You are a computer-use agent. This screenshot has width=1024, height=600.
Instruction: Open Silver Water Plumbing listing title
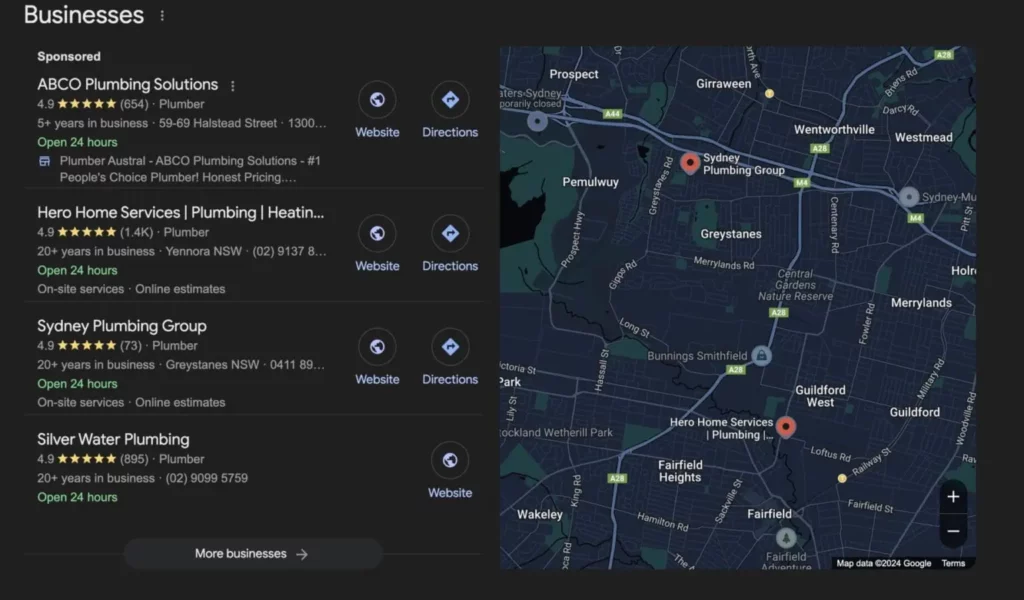tap(113, 439)
